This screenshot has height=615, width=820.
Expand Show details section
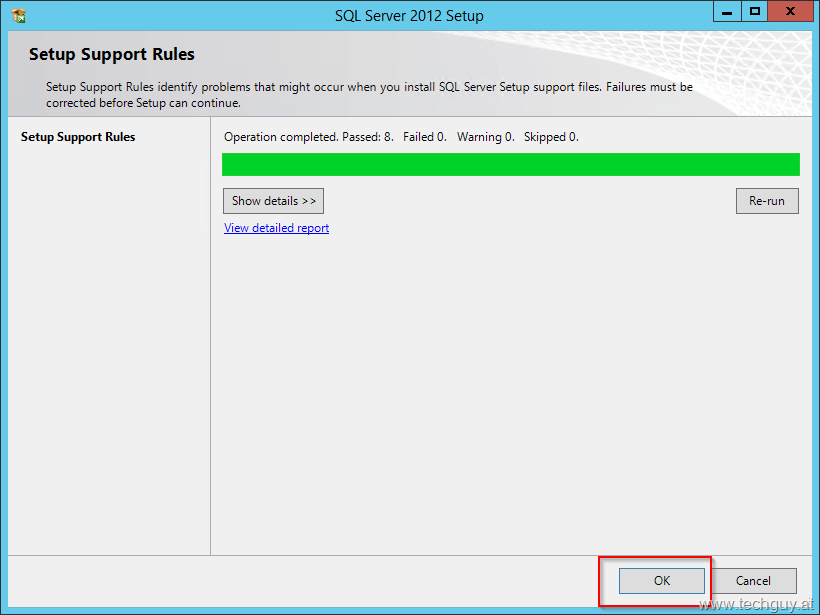[274, 201]
